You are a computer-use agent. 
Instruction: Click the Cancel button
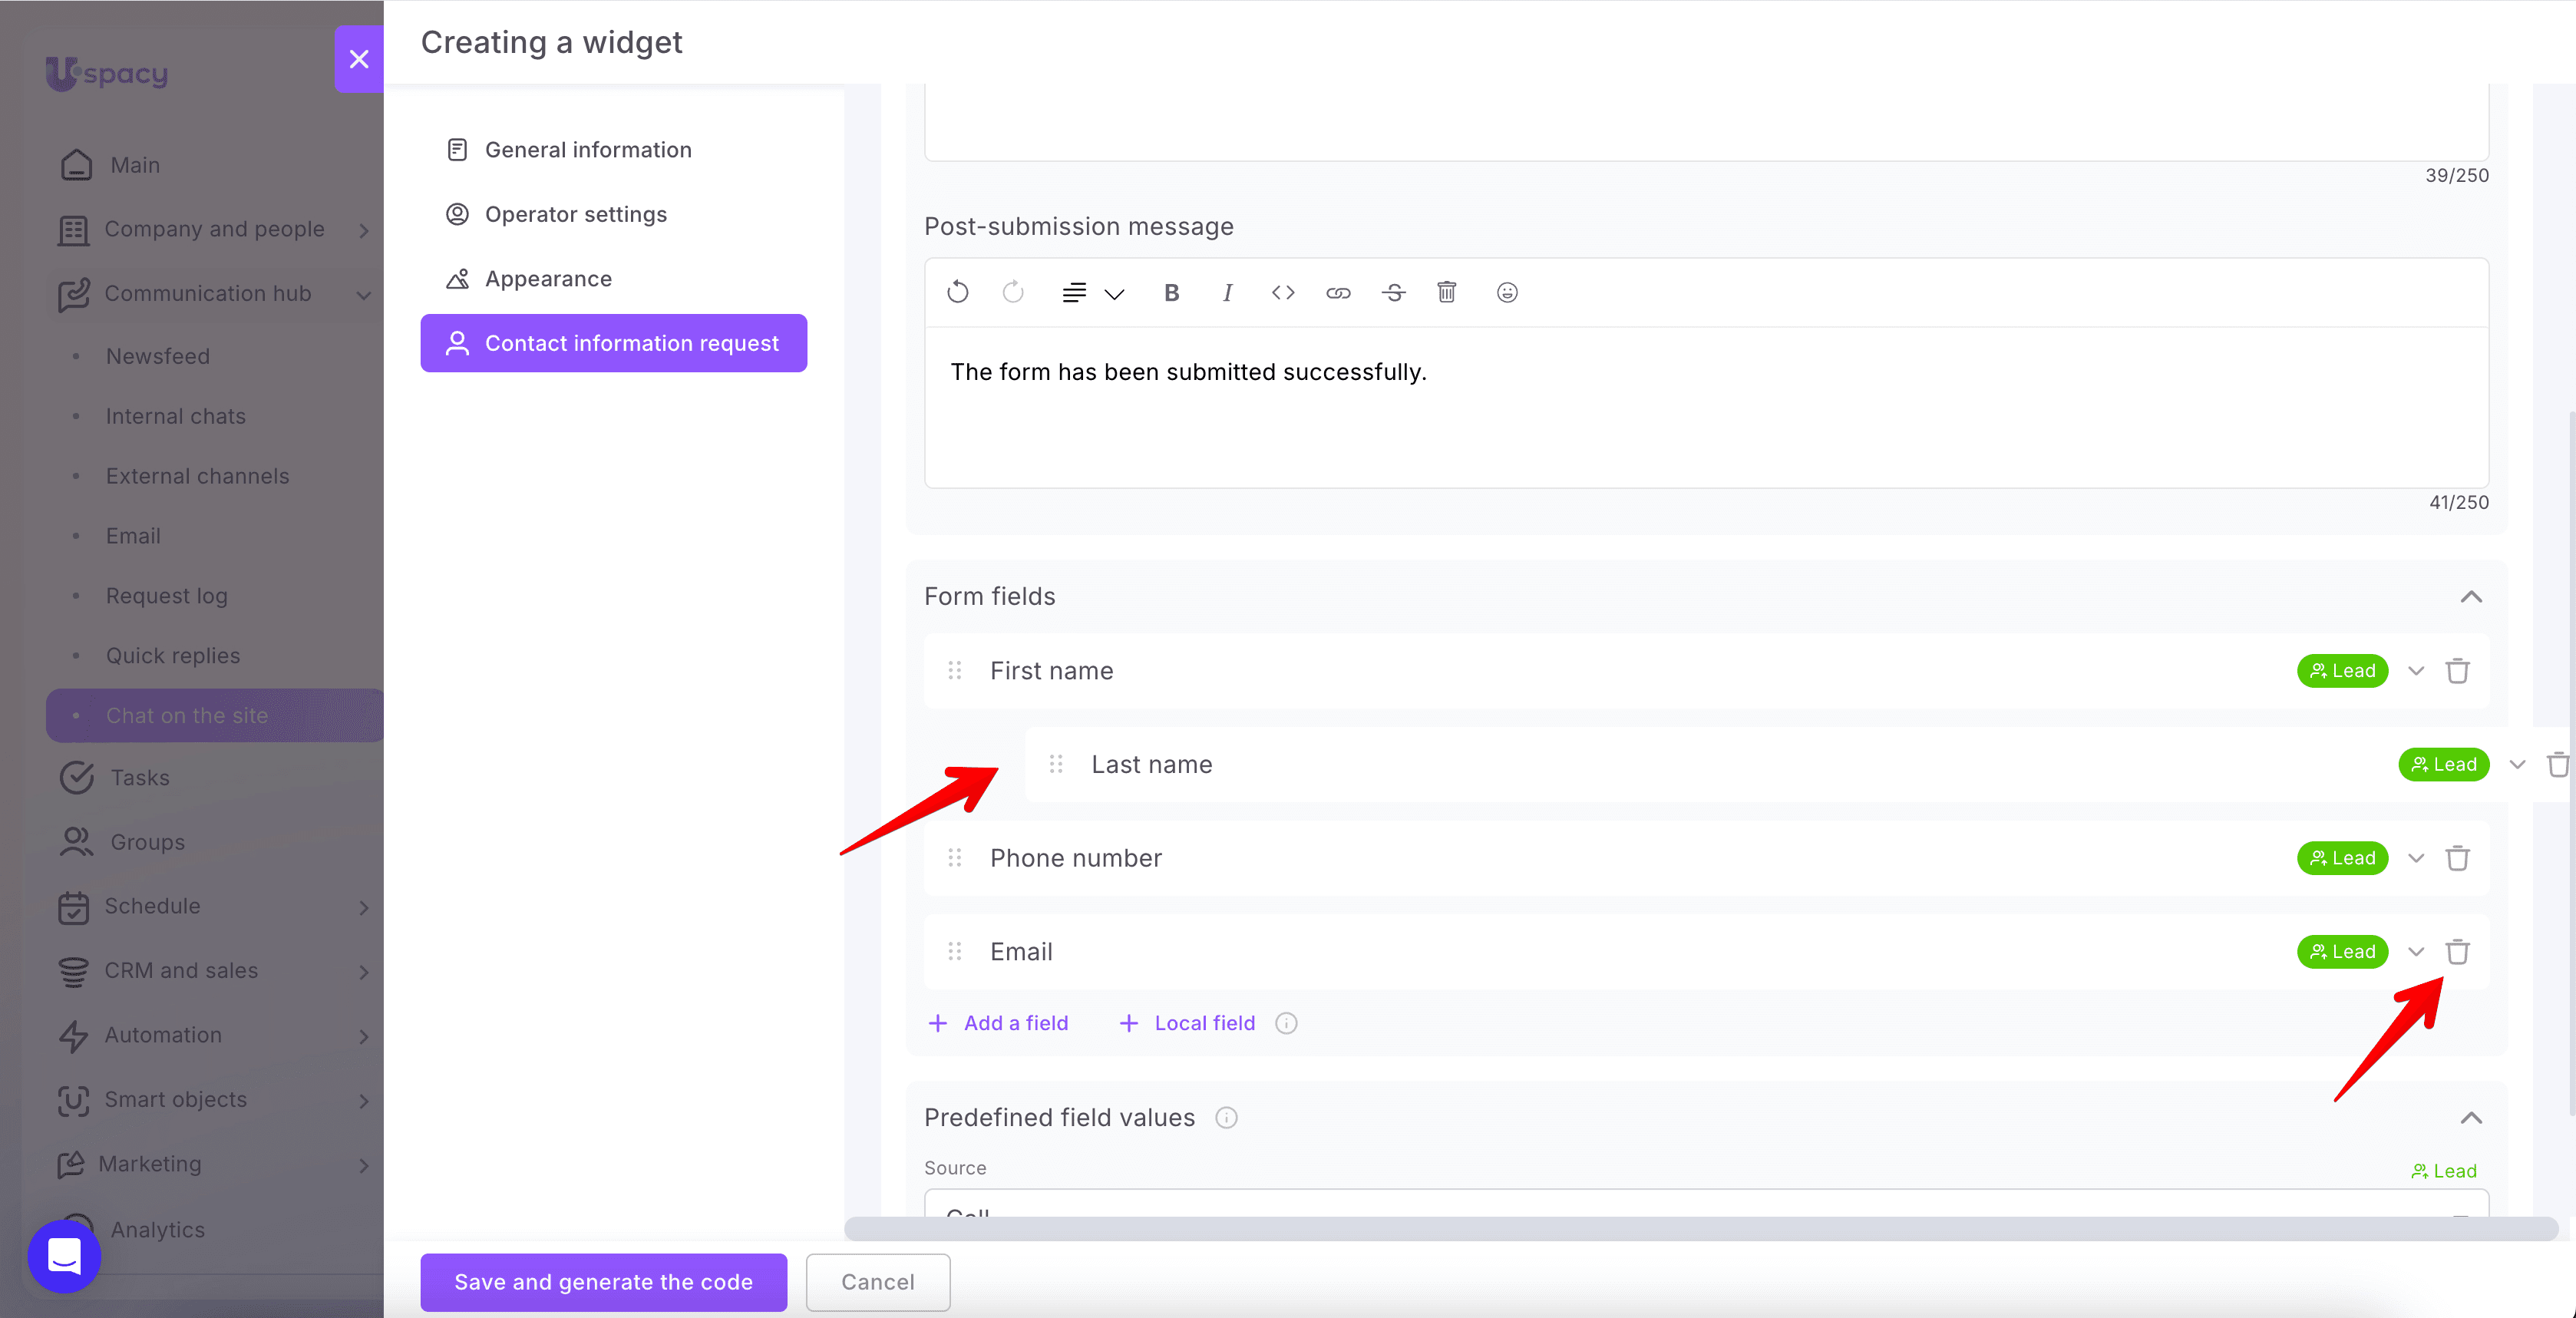877,1282
